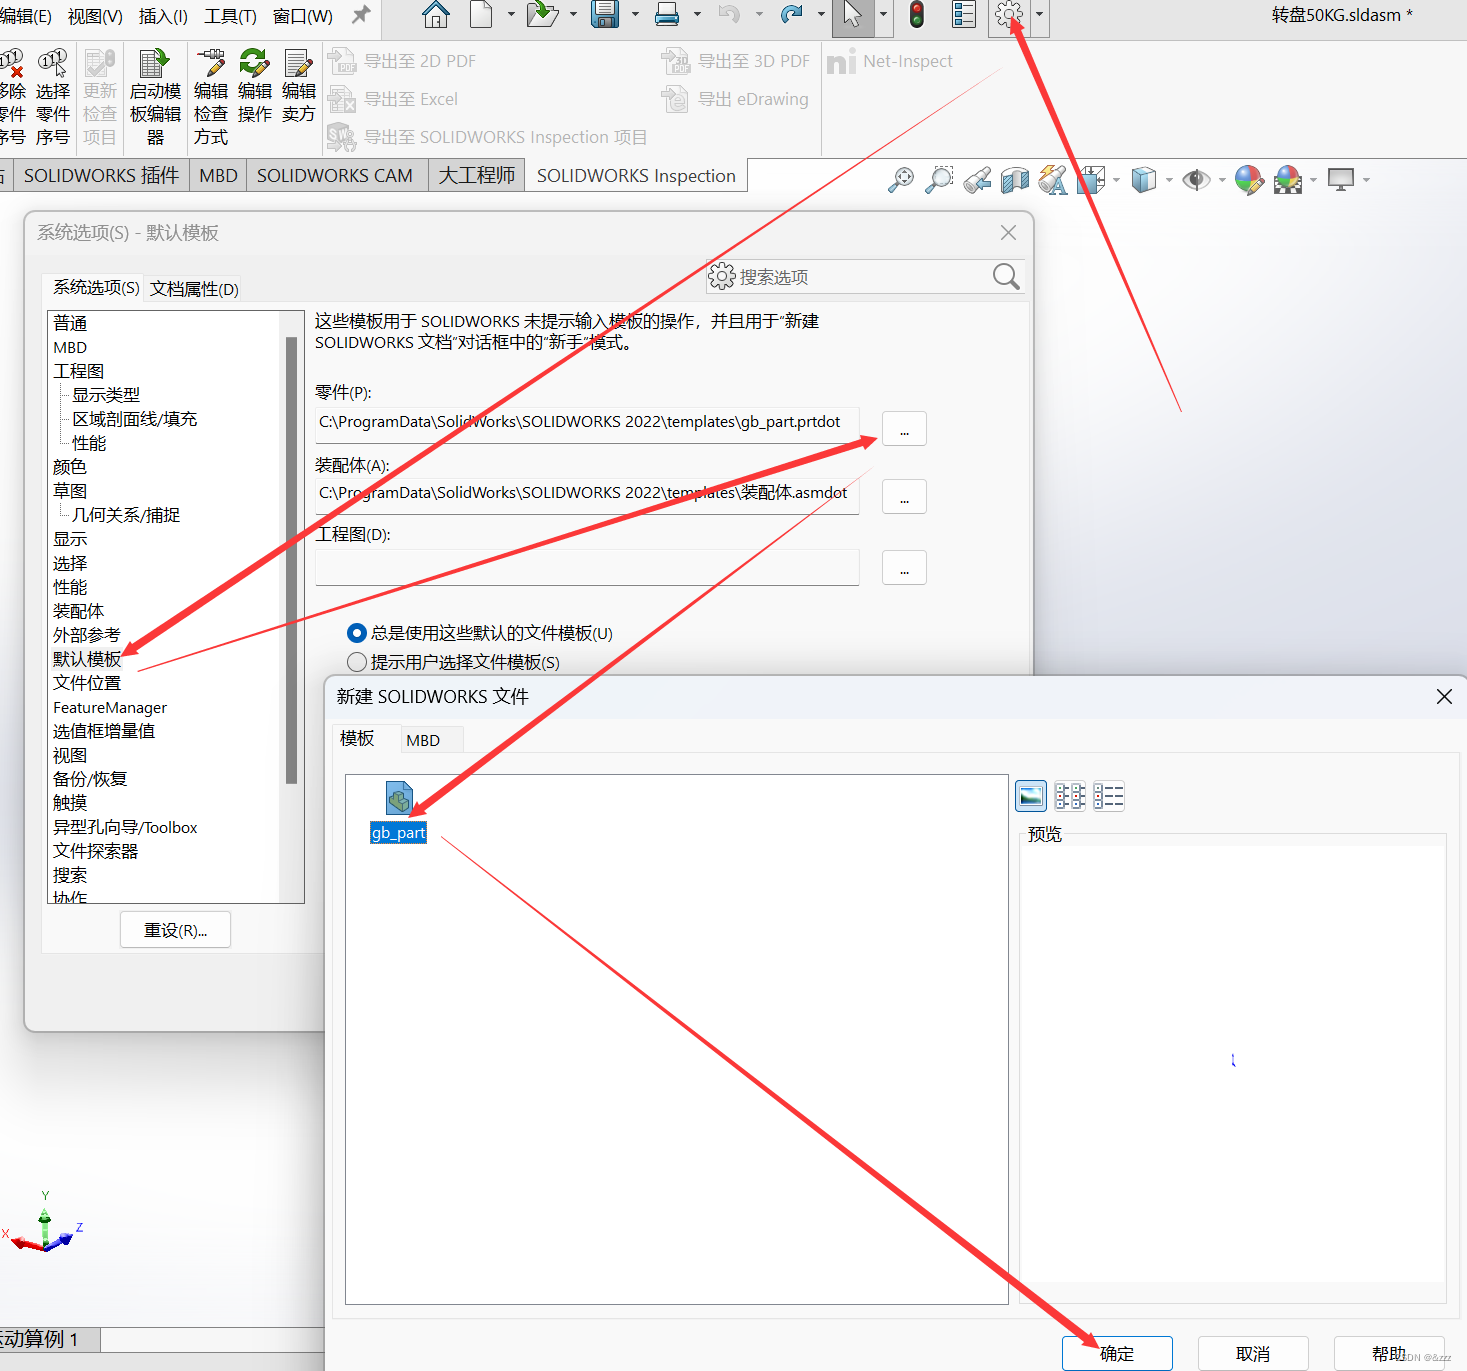Image resolution: width=1467 pixels, height=1371 pixels.
Task: Click the Section view icon
Action: click(x=1015, y=180)
